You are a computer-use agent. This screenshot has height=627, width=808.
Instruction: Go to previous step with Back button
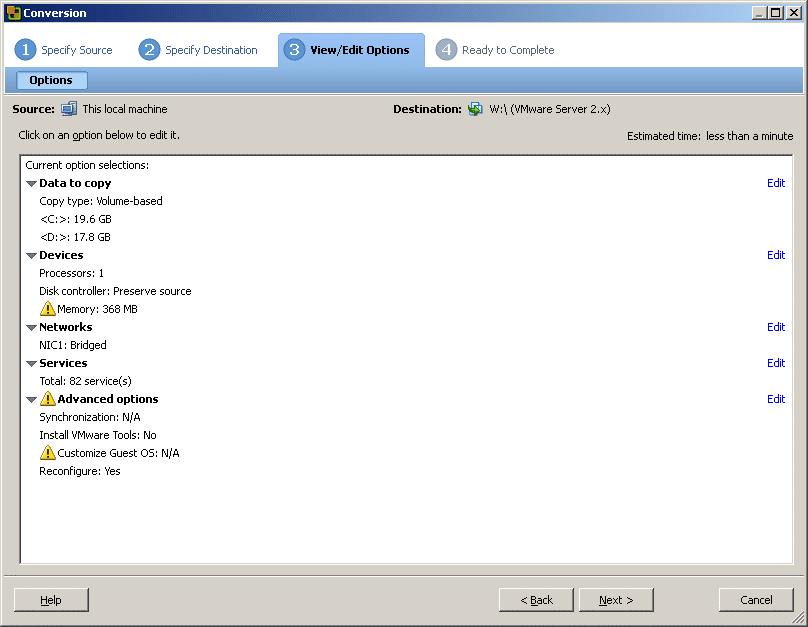pos(536,600)
